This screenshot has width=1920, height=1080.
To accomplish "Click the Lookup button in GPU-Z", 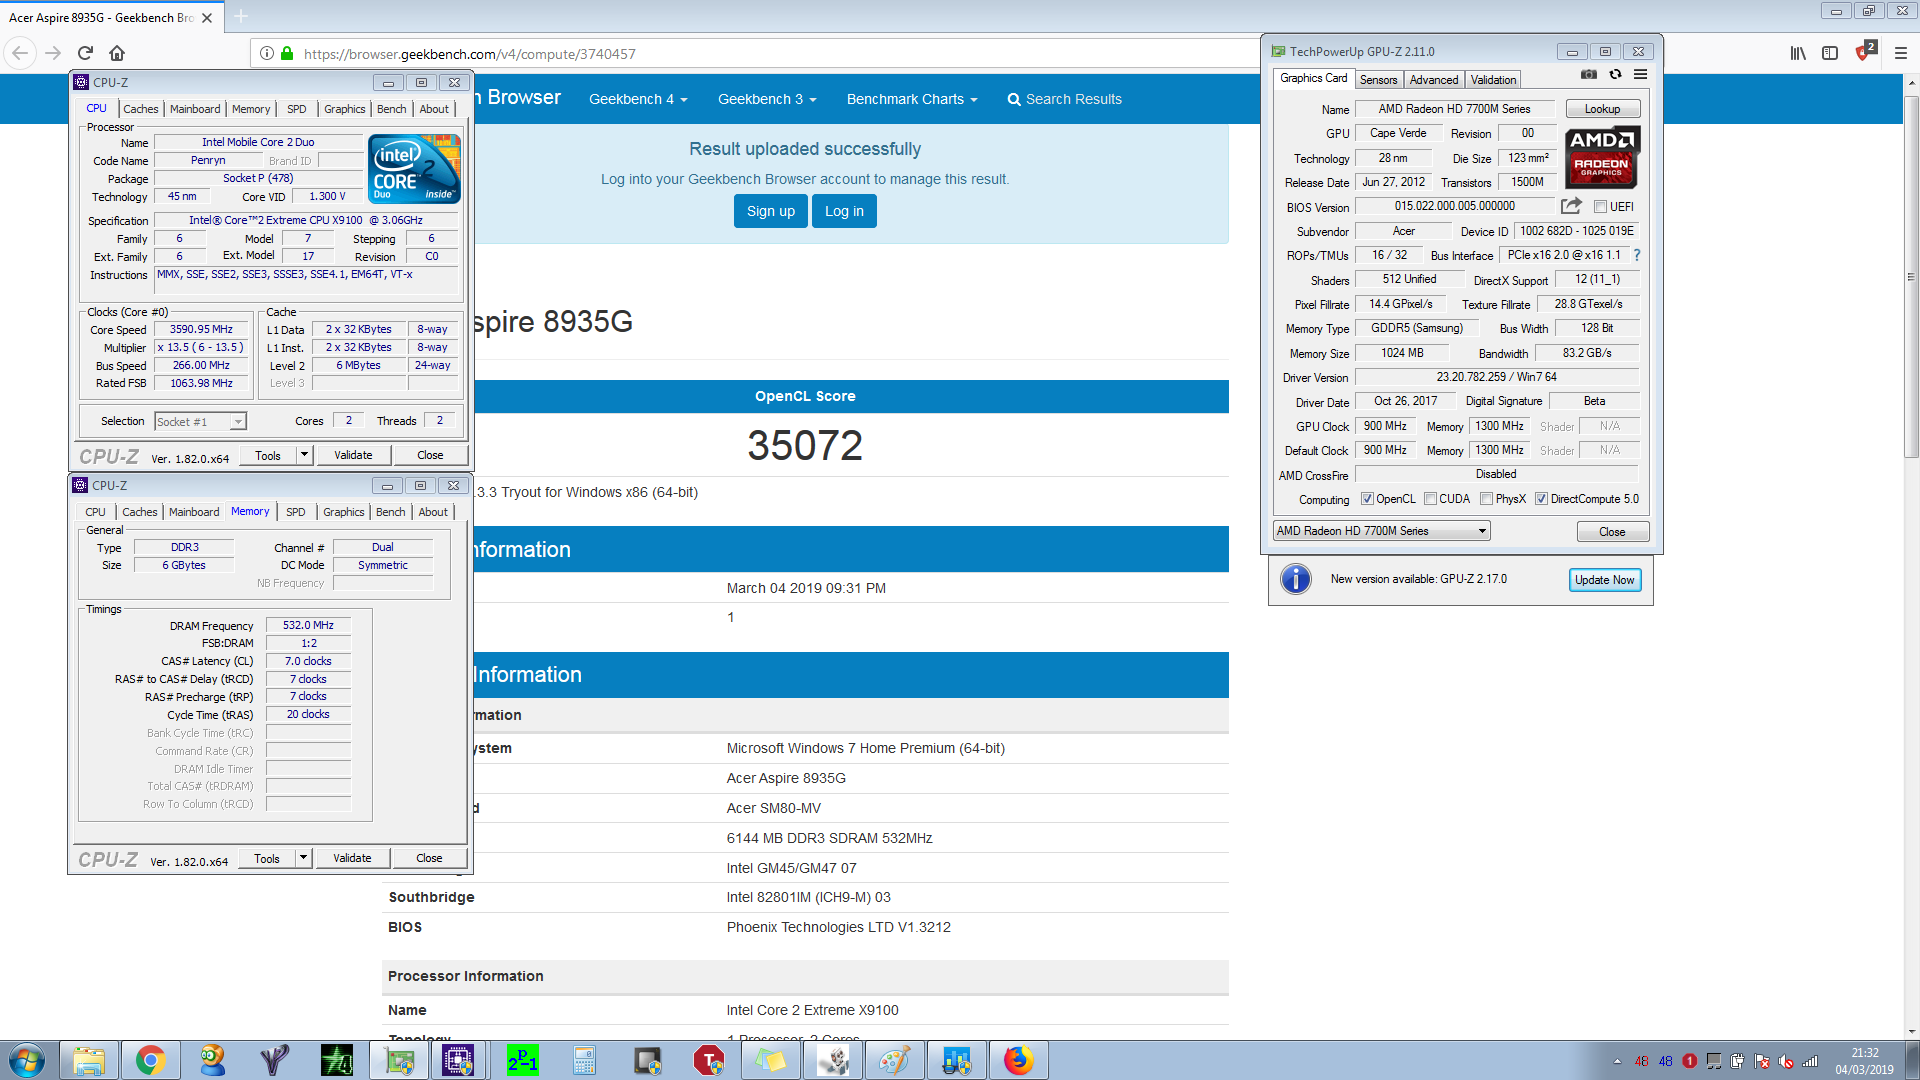I will 1602,109.
